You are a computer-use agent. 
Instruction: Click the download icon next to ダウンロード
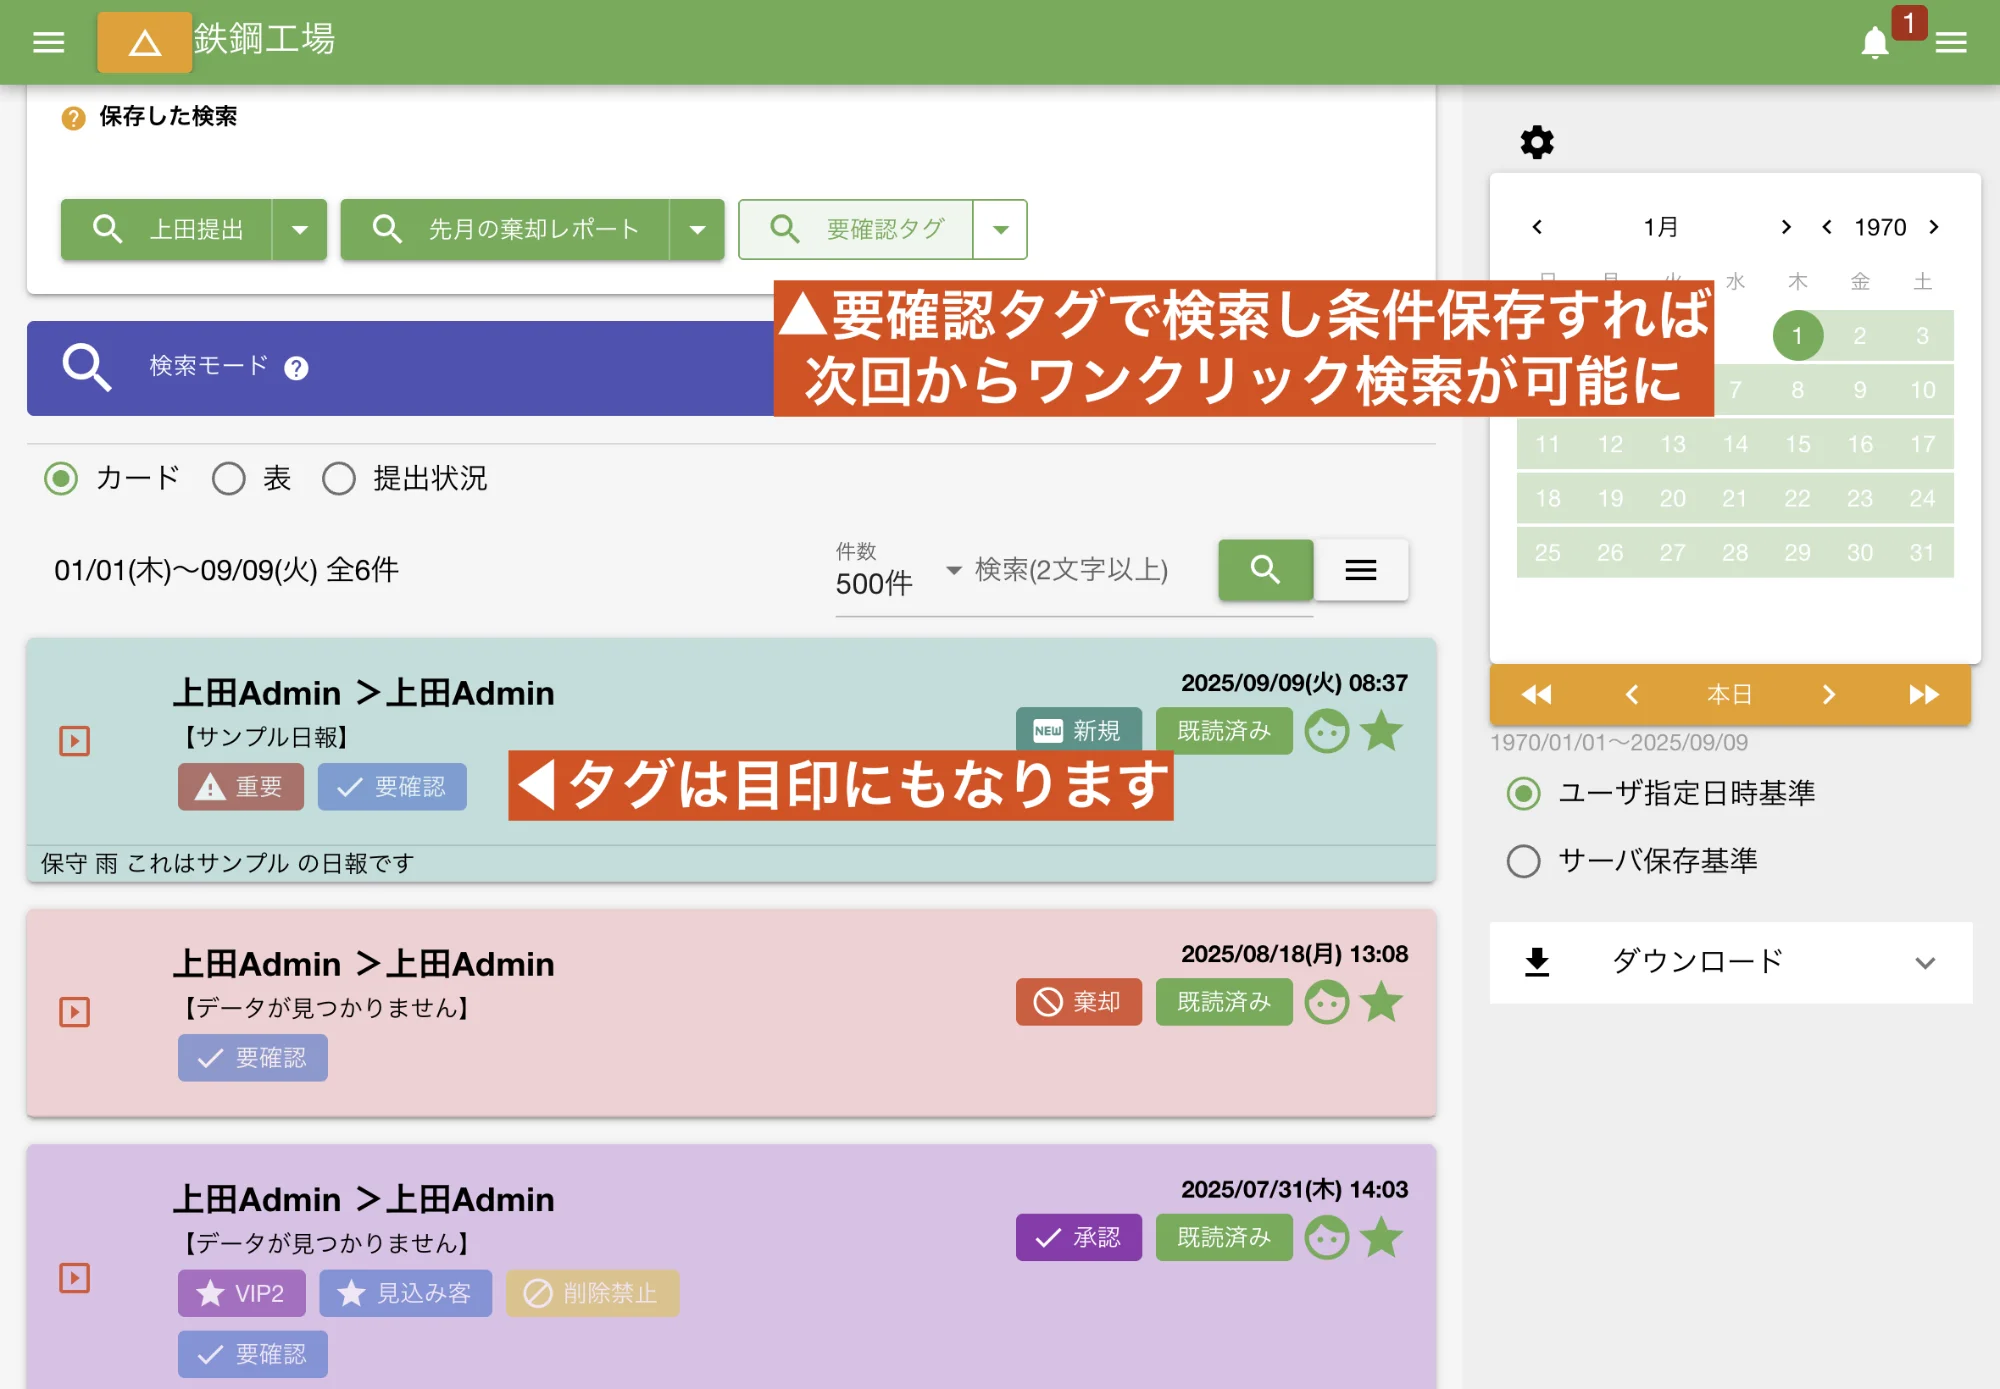coord(1536,962)
